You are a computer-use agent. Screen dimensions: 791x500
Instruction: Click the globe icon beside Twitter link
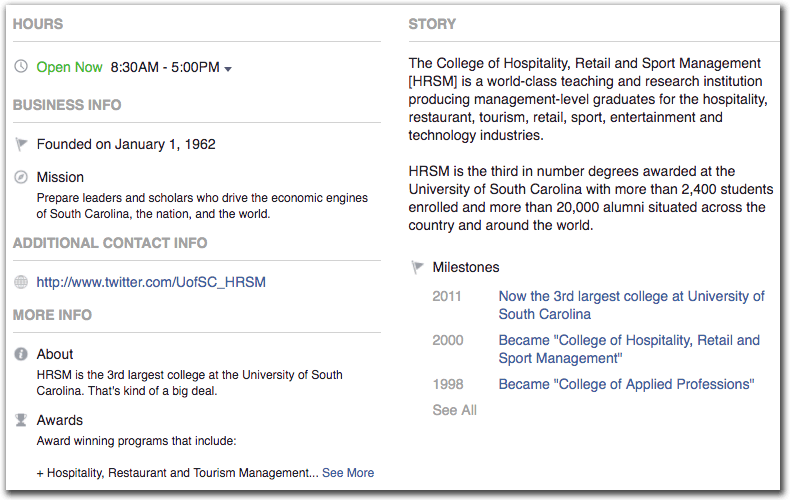[x=22, y=282]
